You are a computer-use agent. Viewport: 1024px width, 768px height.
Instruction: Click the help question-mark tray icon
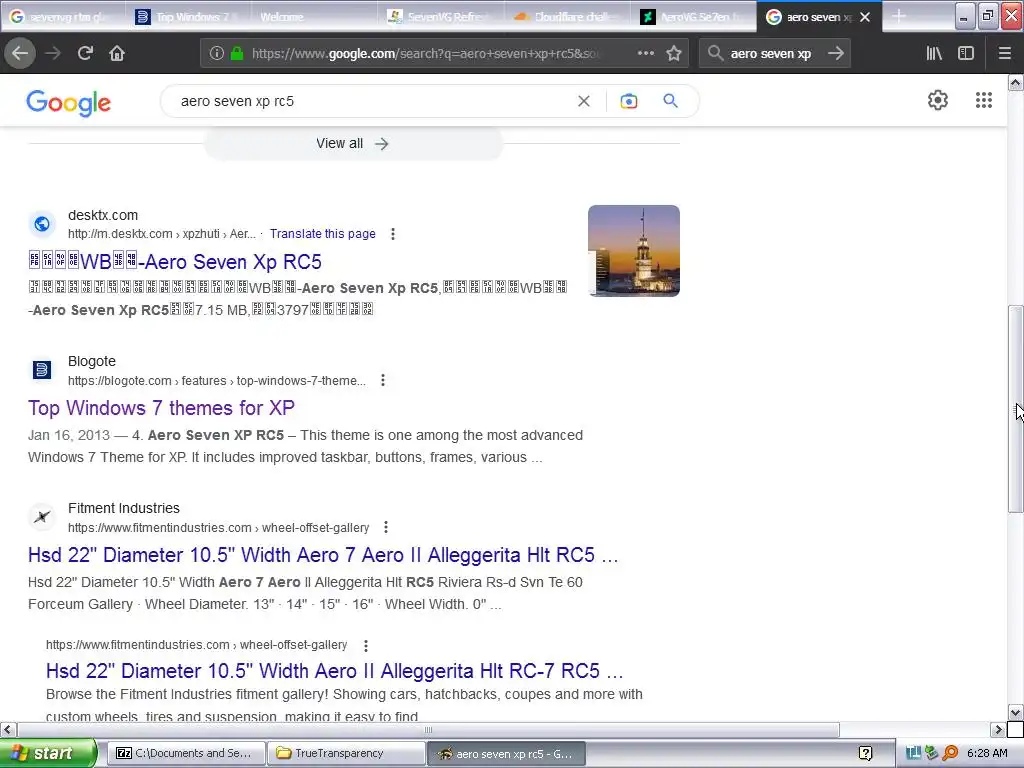(x=865, y=754)
